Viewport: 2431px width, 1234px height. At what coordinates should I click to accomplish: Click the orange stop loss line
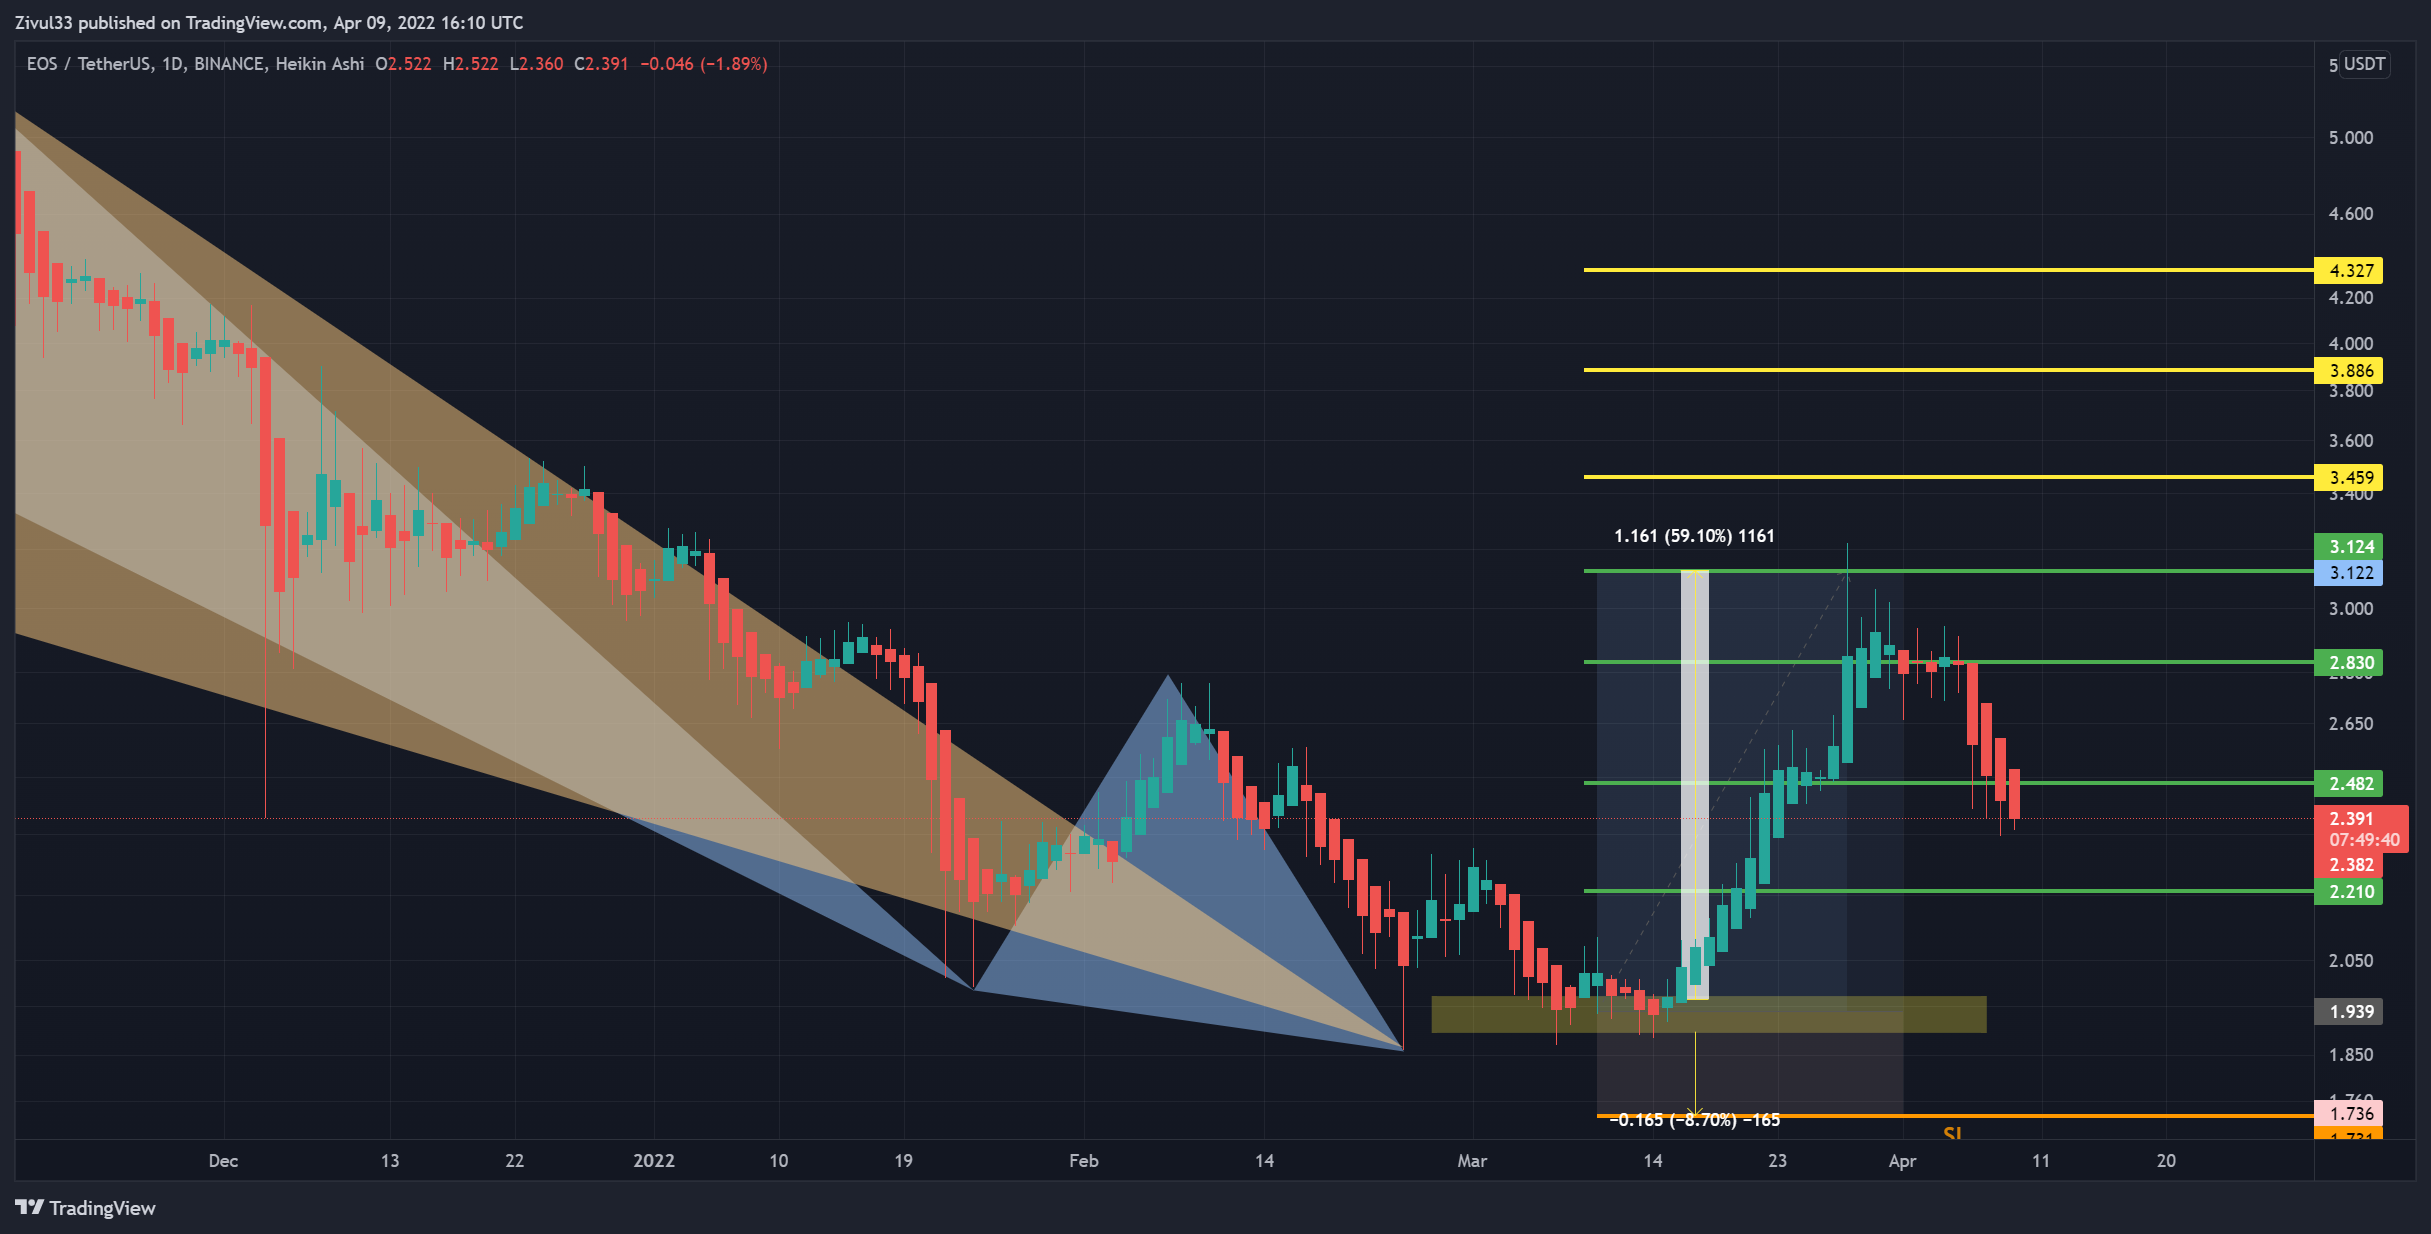tap(1955, 1116)
